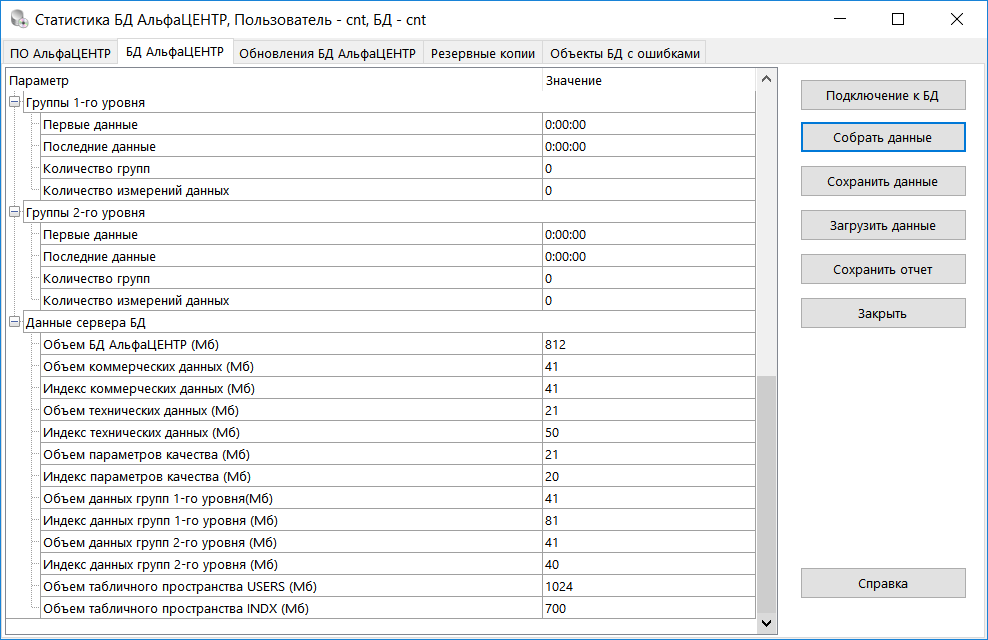Screen dimensions: 988x640
Task: Click the scrollbar up arrow
Action: click(x=766, y=79)
